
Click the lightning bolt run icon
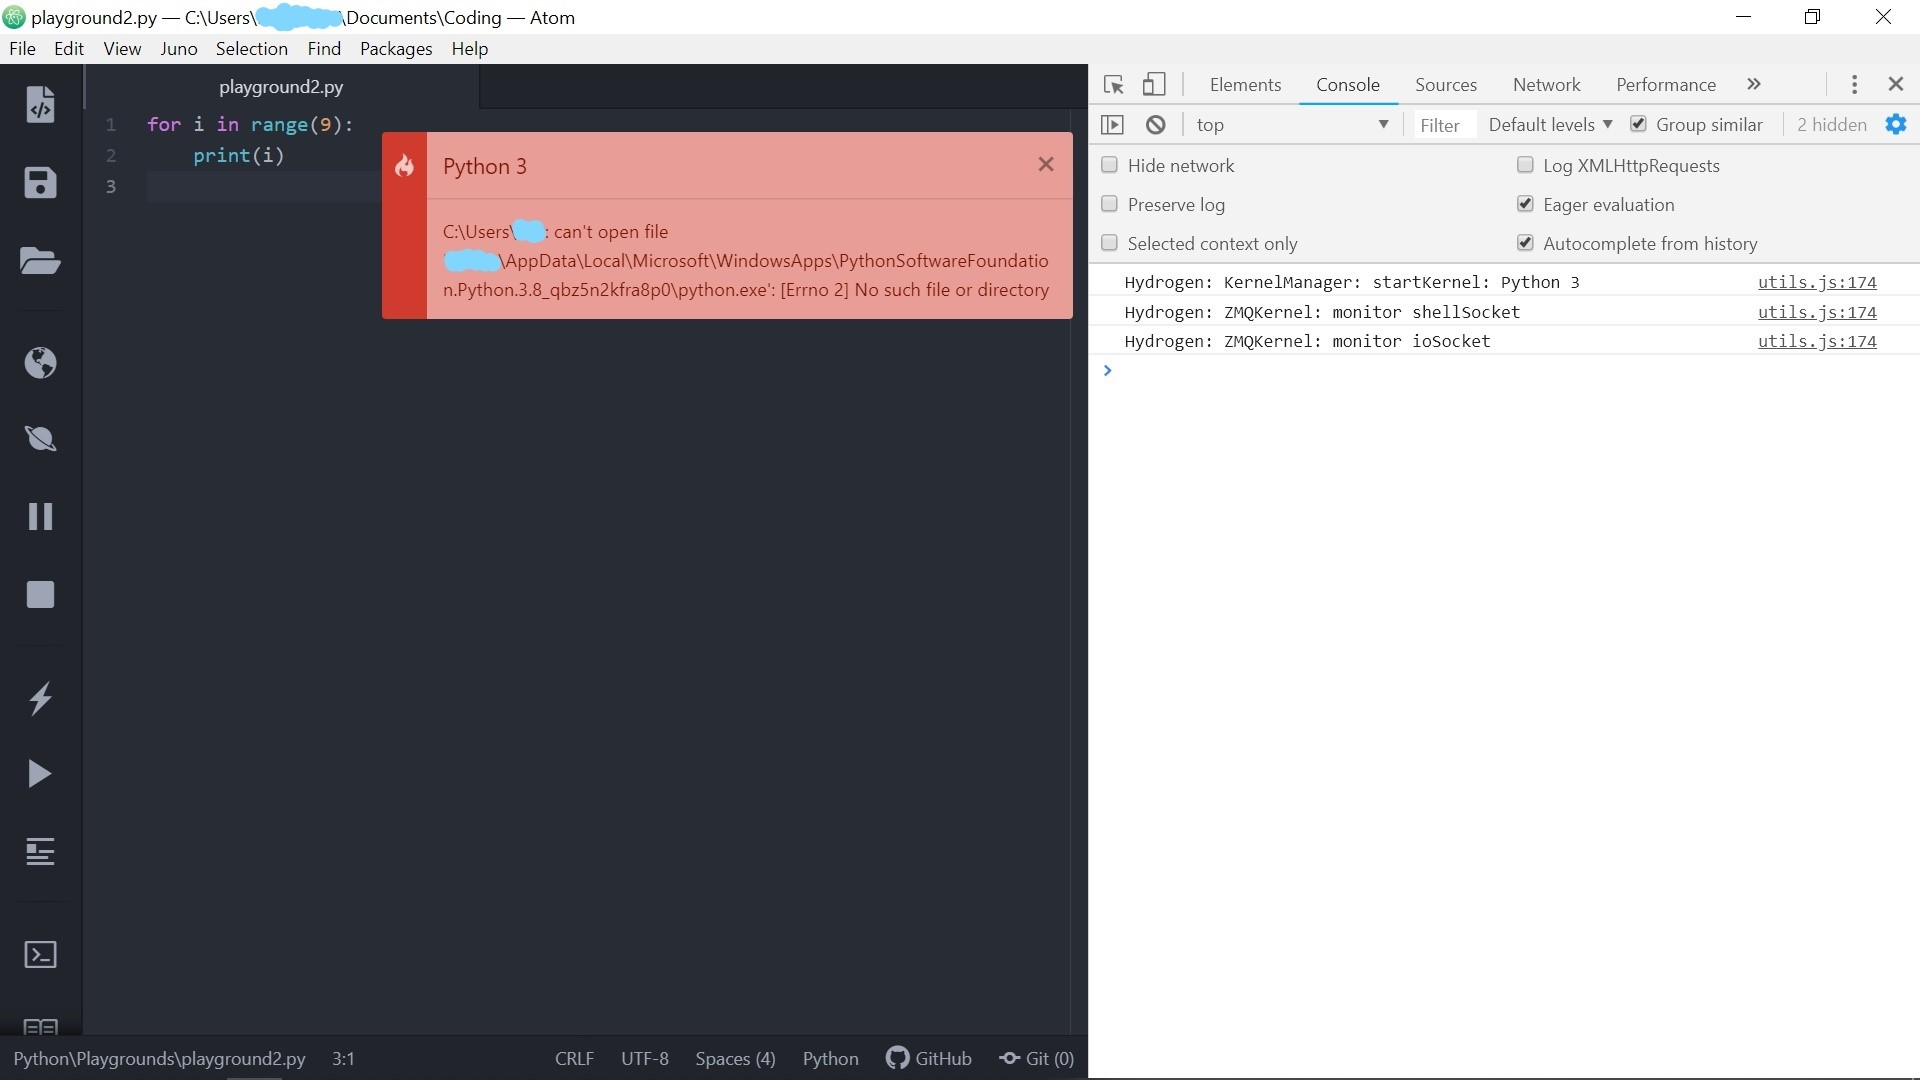tap(40, 698)
